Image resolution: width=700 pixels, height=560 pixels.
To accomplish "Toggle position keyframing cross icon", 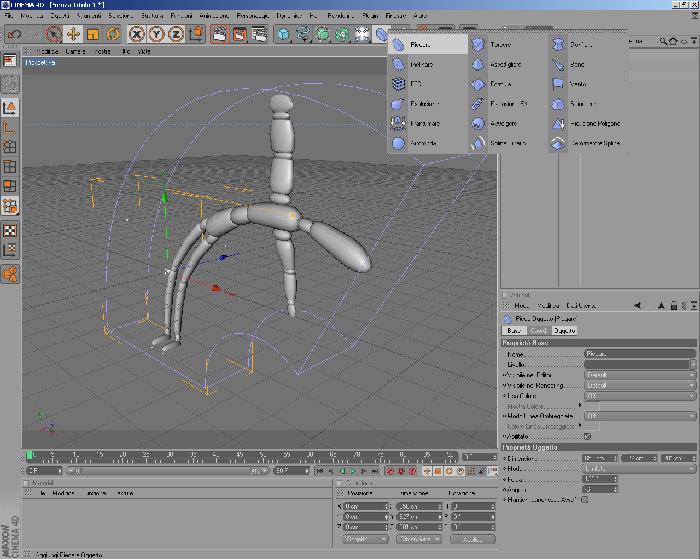I will click(427, 471).
